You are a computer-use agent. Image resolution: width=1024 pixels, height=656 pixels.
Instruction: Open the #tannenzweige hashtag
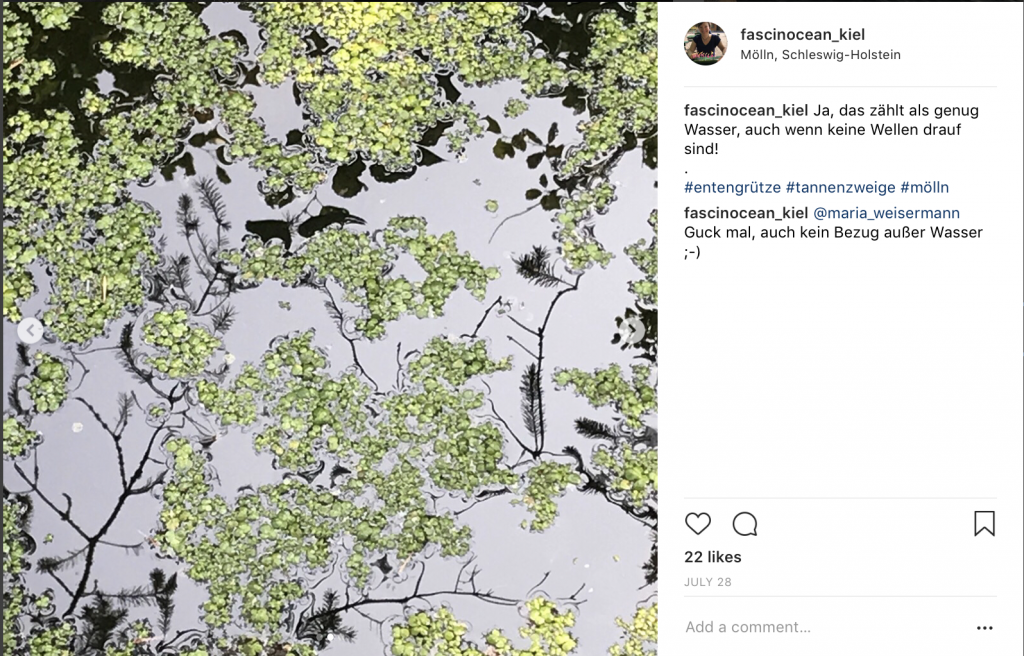click(840, 188)
